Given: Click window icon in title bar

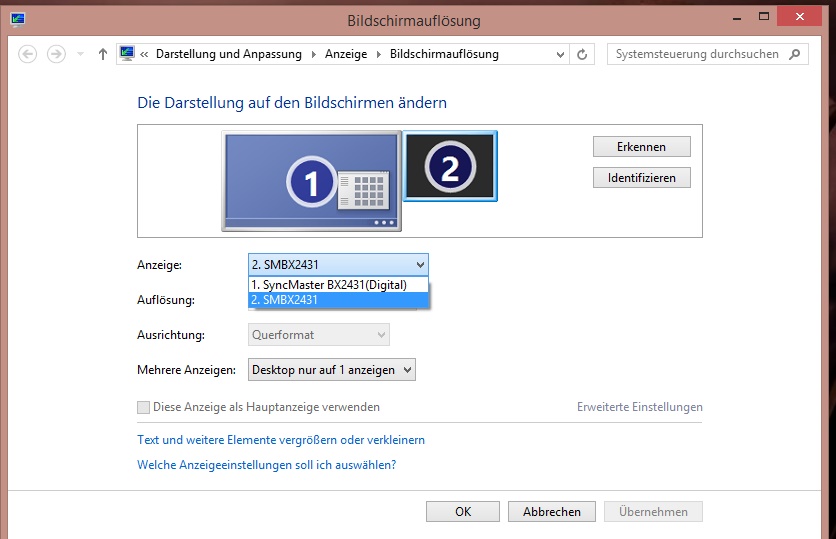Looking at the screenshot, I should [18, 19].
